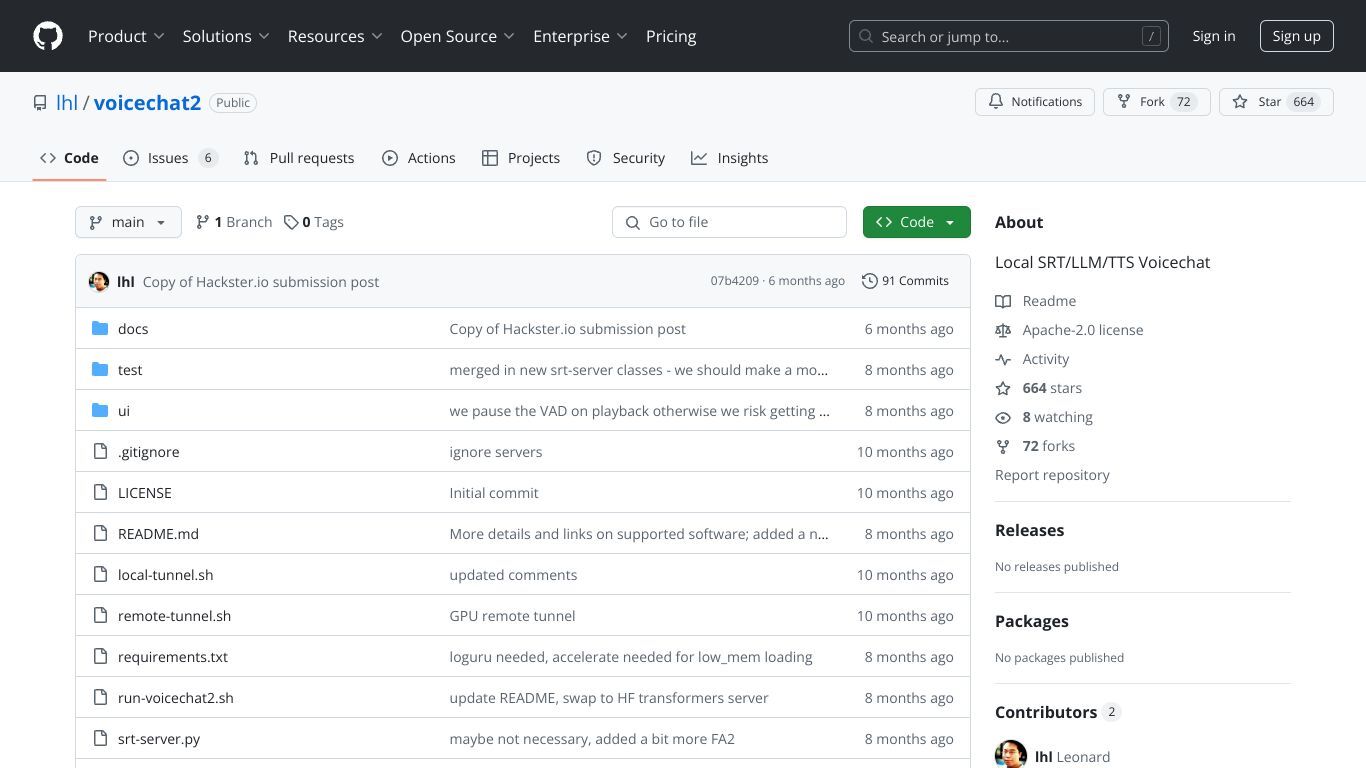Image resolution: width=1366 pixels, height=768 pixels.
Task: Open the 91 Commits history link
Action: coord(905,281)
